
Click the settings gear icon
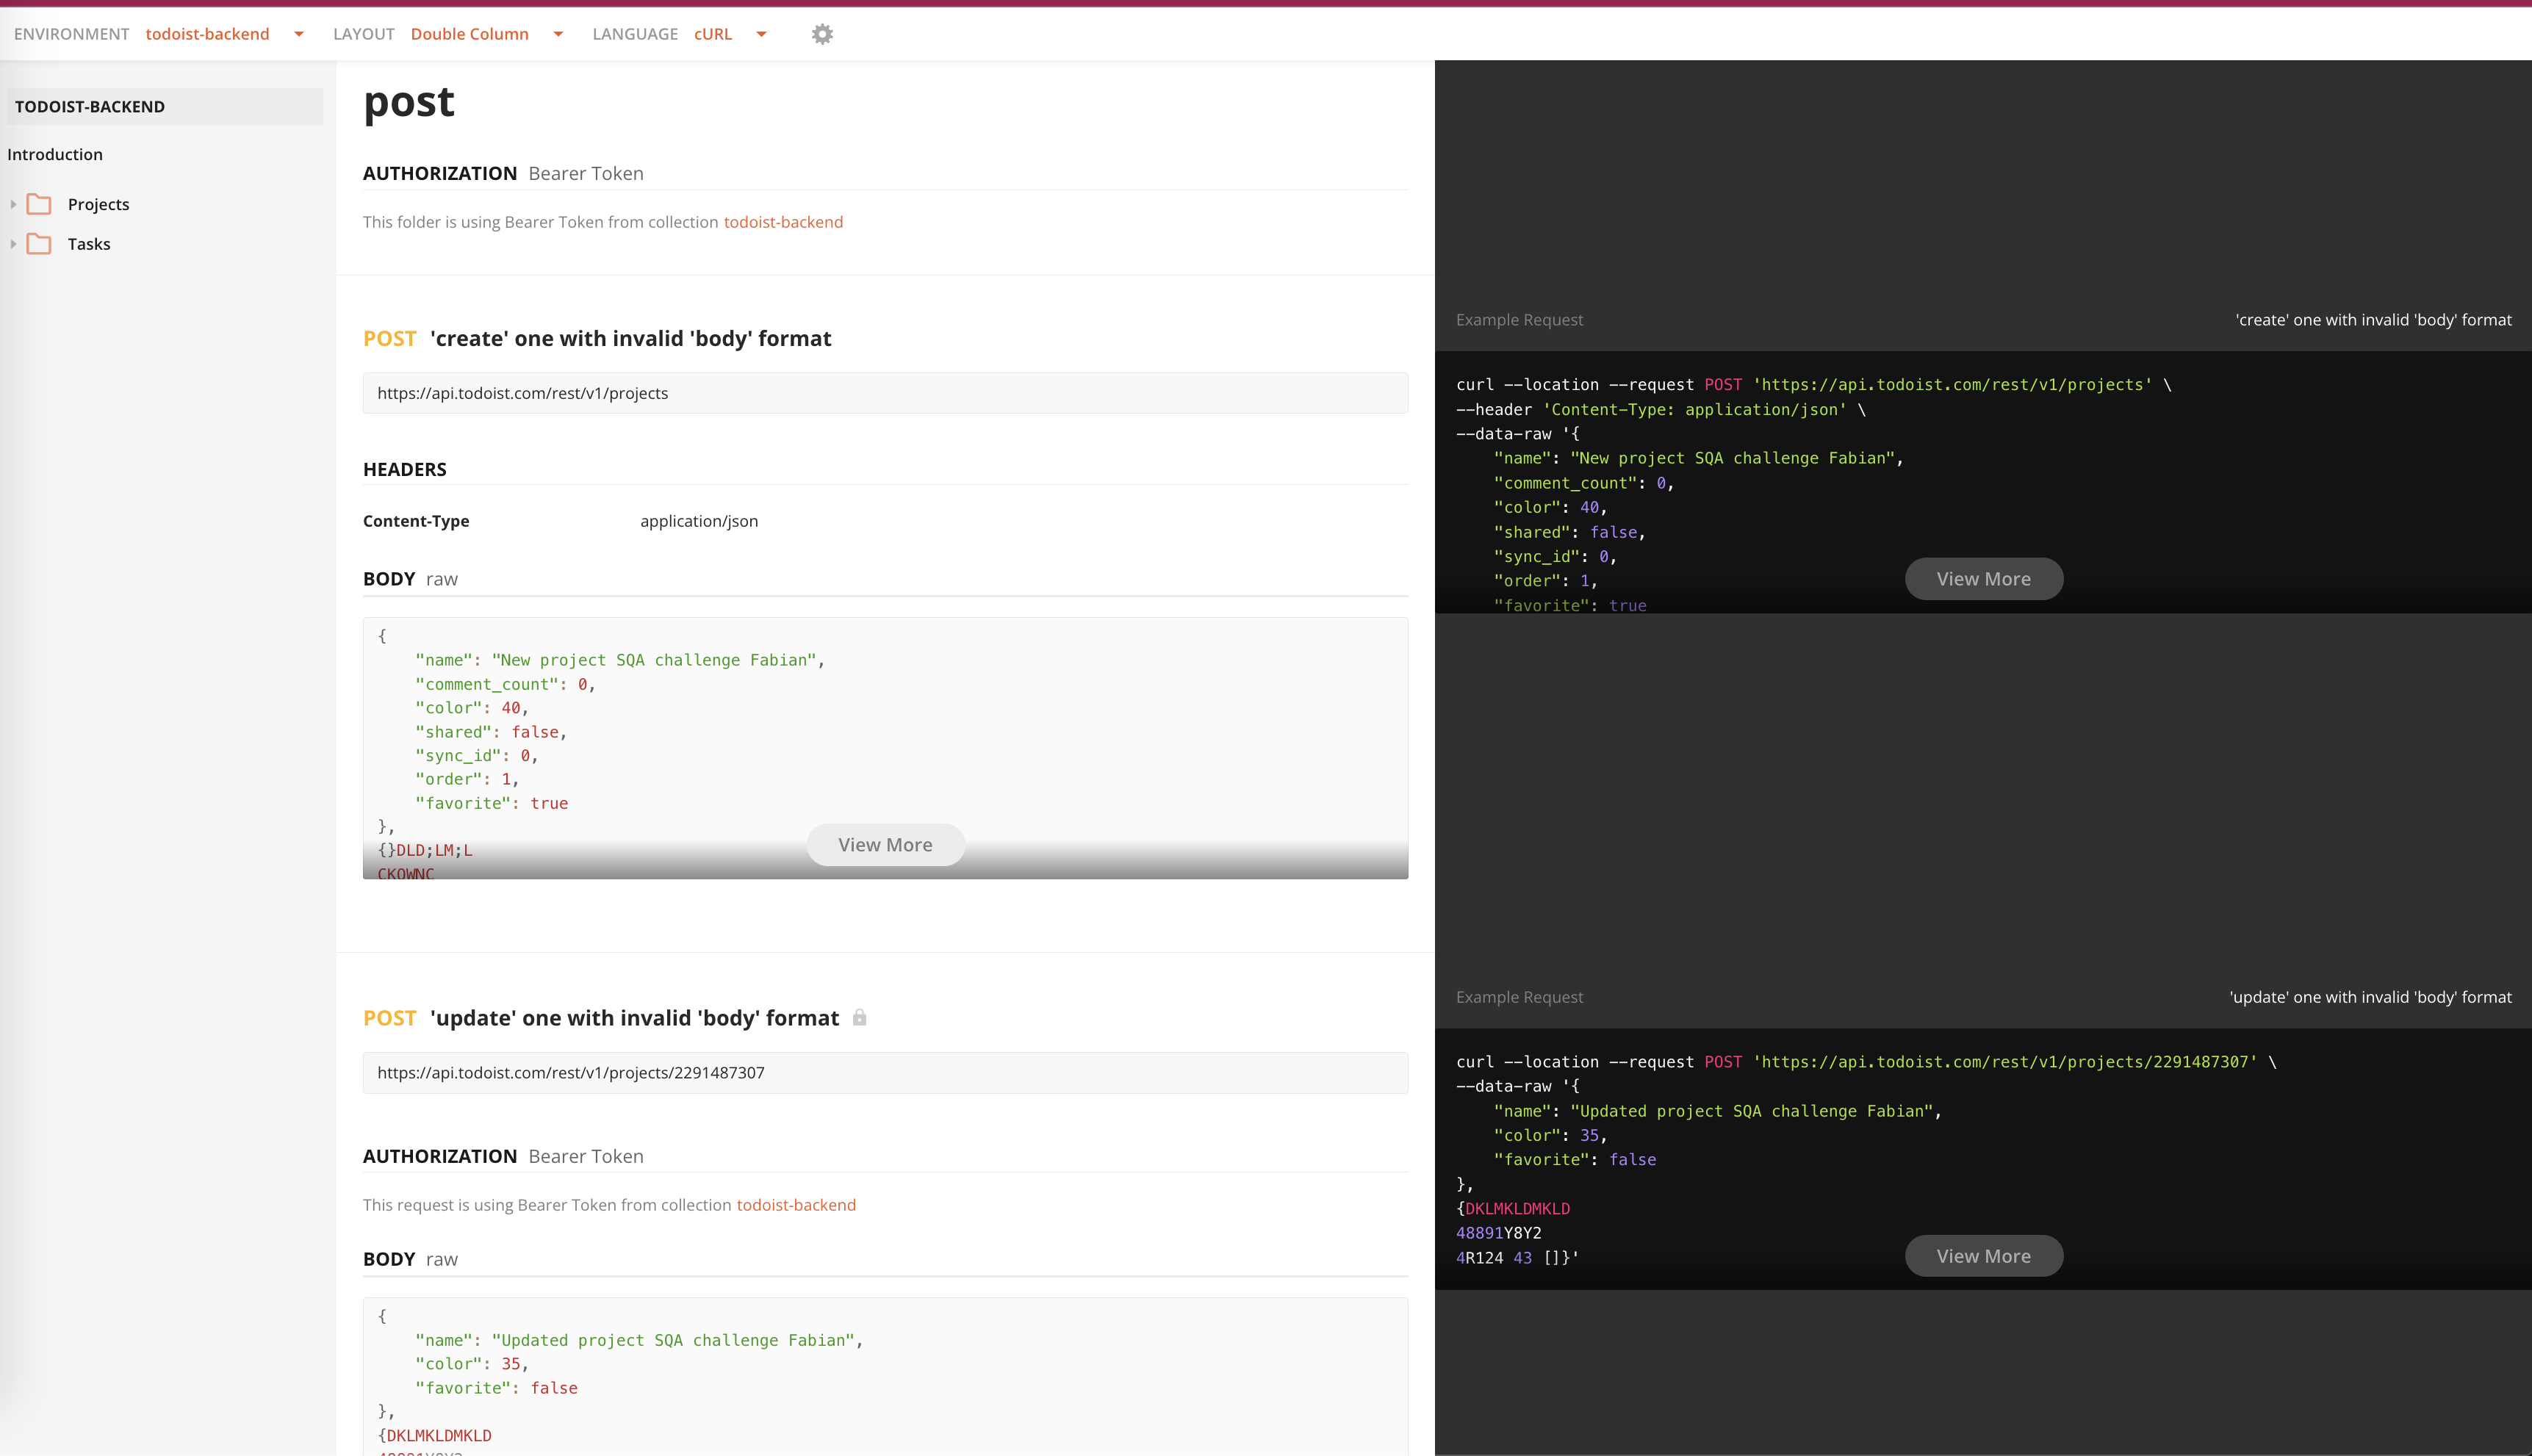point(822,33)
